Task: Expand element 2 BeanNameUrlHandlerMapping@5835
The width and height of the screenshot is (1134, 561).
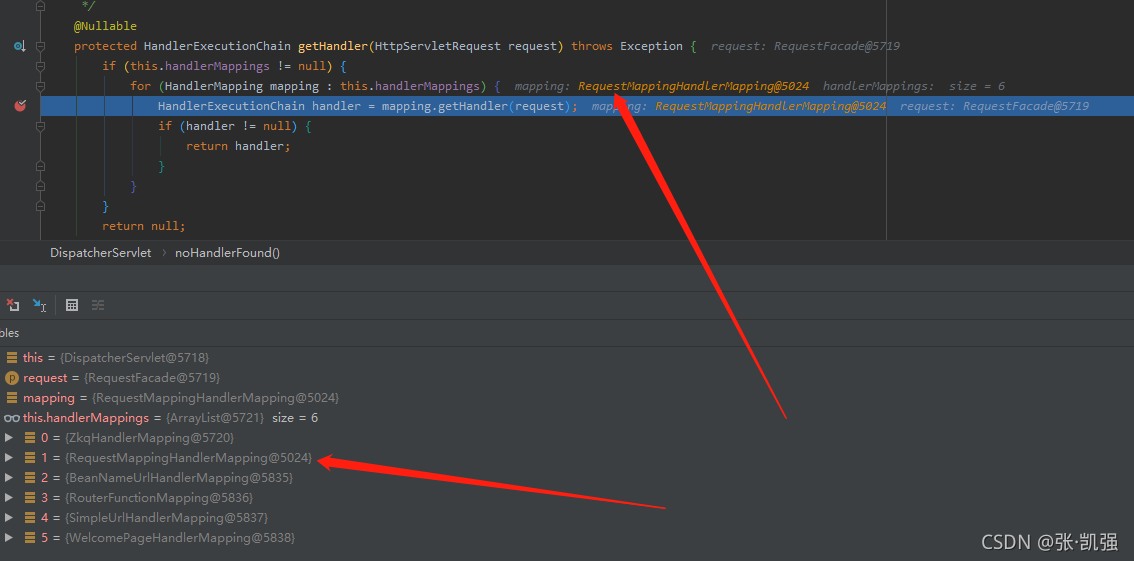Action: pos(9,478)
